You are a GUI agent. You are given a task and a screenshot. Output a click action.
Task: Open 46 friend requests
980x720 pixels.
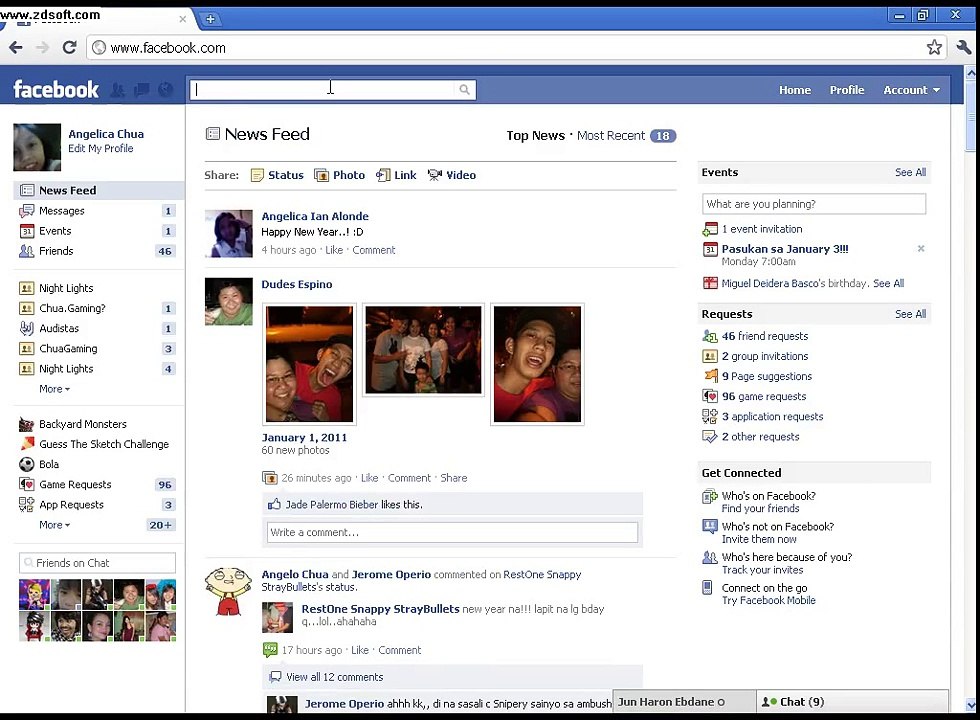764,336
